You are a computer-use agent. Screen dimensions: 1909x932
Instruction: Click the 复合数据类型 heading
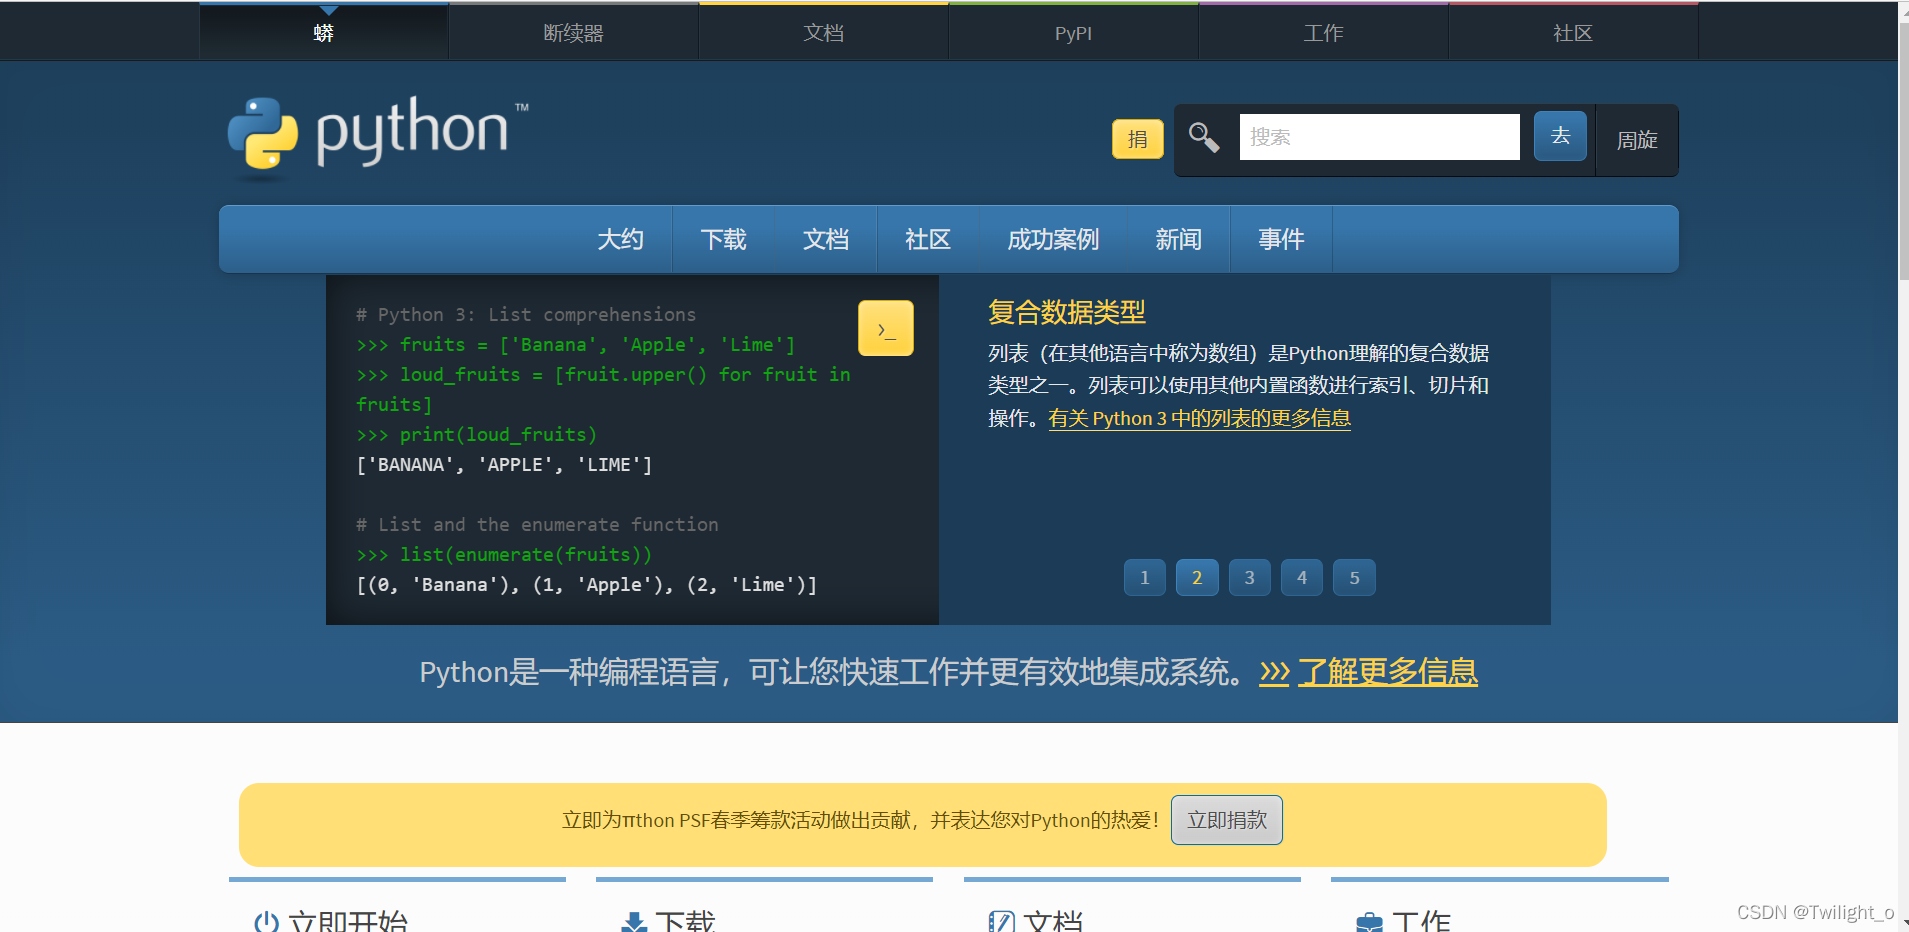pyautogui.click(x=1067, y=312)
